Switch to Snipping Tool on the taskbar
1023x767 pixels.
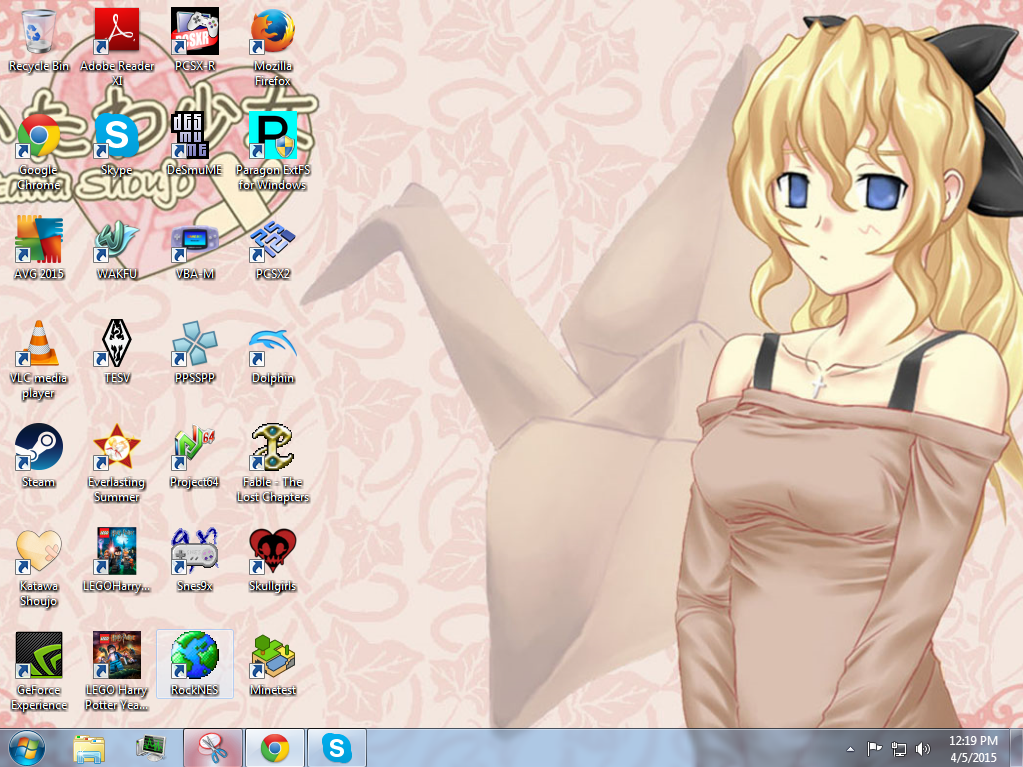pos(213,748)
